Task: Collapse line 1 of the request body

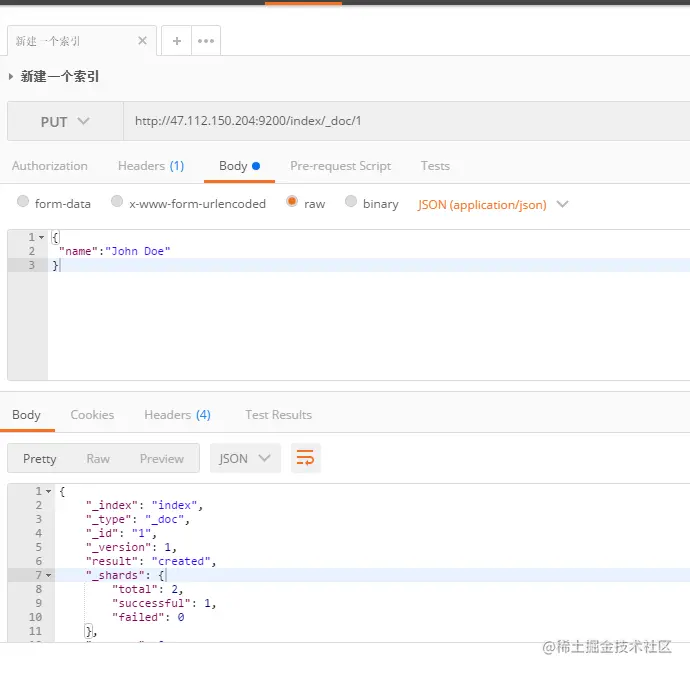Action: (x=41, y=237)
